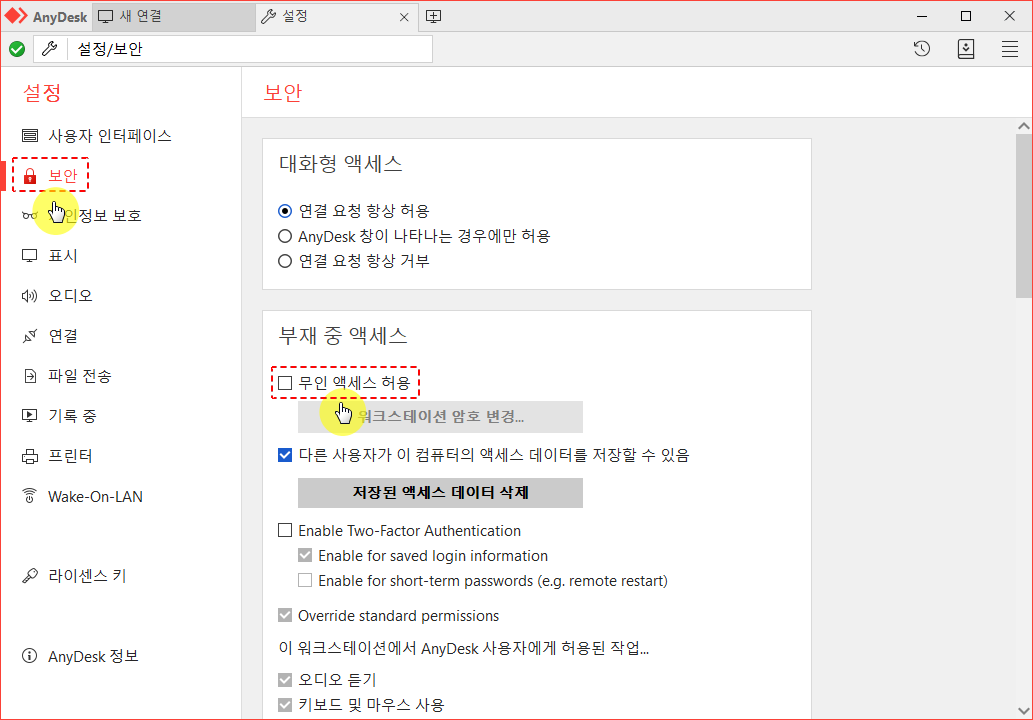Click the wrench icon in address bar
Viewport: 1033px width, 720px height.
pos(49,49)
